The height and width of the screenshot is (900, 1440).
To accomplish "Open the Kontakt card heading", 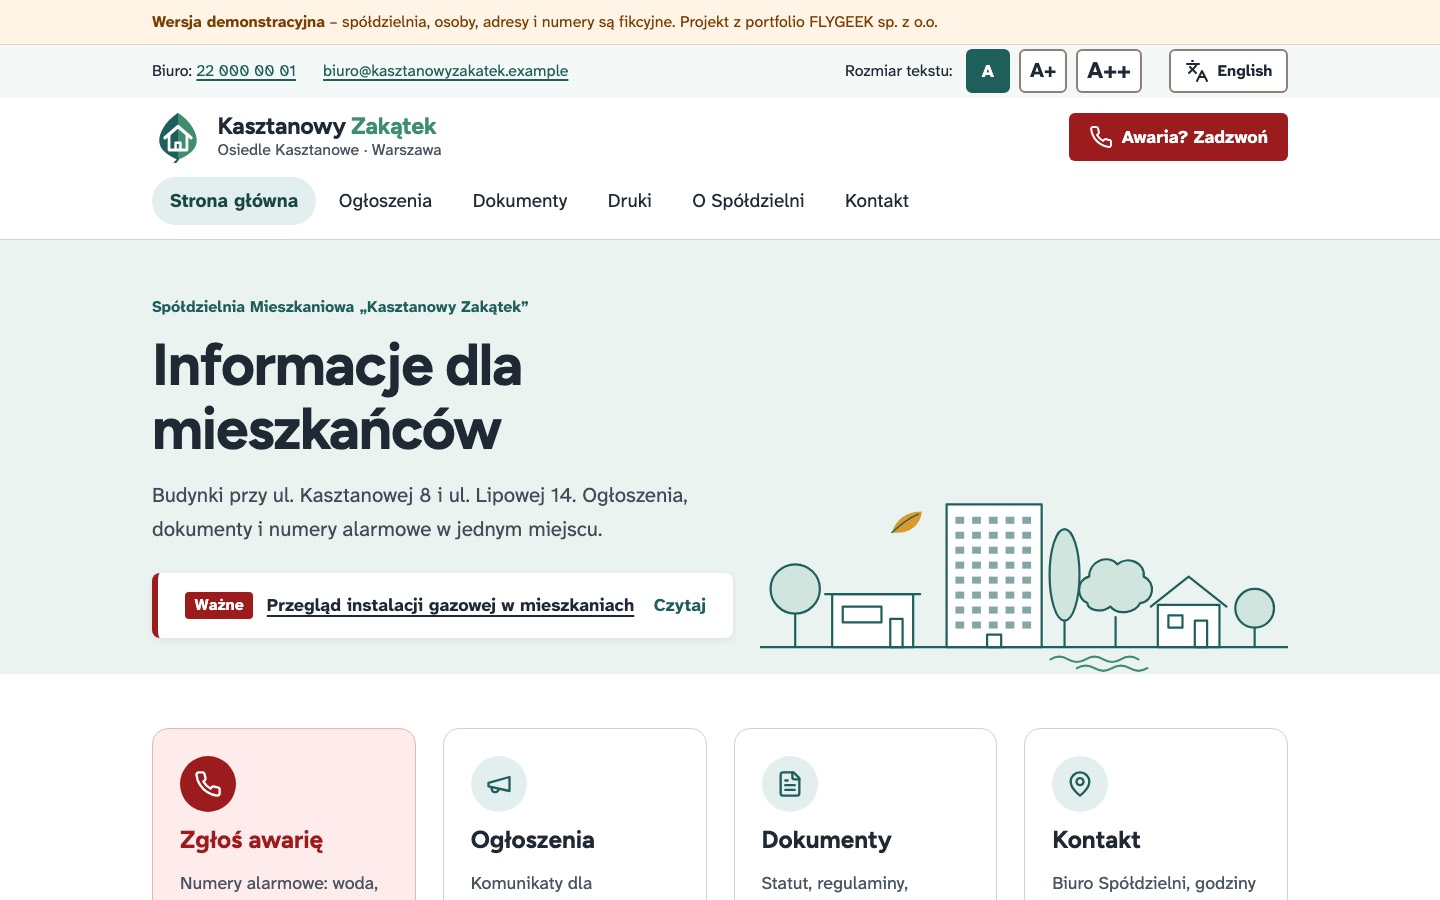I will (x=1096, y=840).
